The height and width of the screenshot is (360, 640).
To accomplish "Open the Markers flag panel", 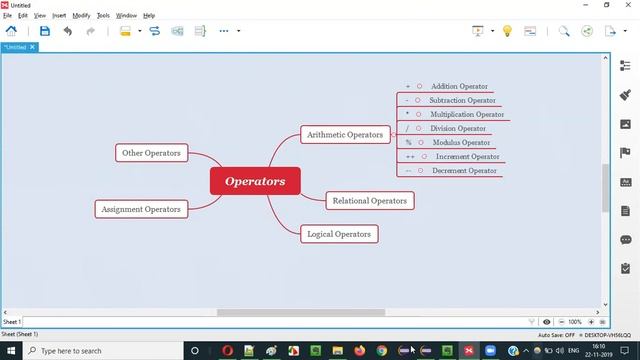I will 625,153.
